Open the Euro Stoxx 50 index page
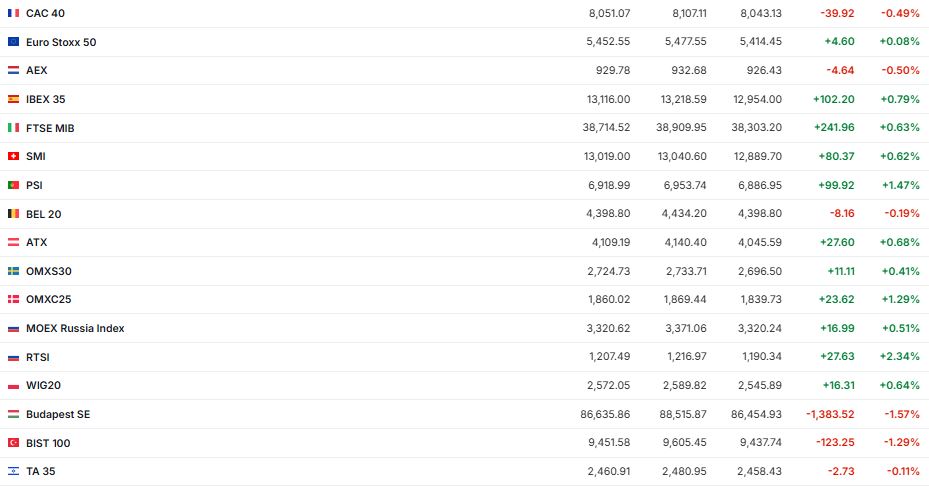Image resolution: width=929 pixels, height=488 pixels. pyautogui.click(x=61, y=42)
